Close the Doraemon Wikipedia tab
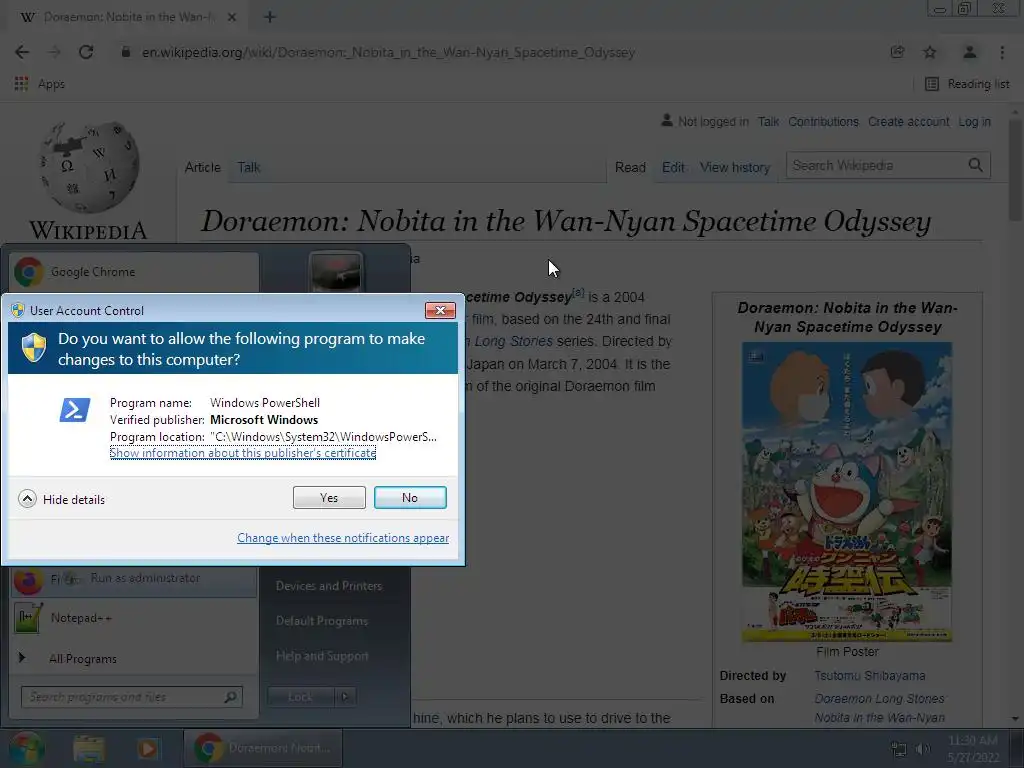Screen dimensions: 1024x768 [232, 17]
